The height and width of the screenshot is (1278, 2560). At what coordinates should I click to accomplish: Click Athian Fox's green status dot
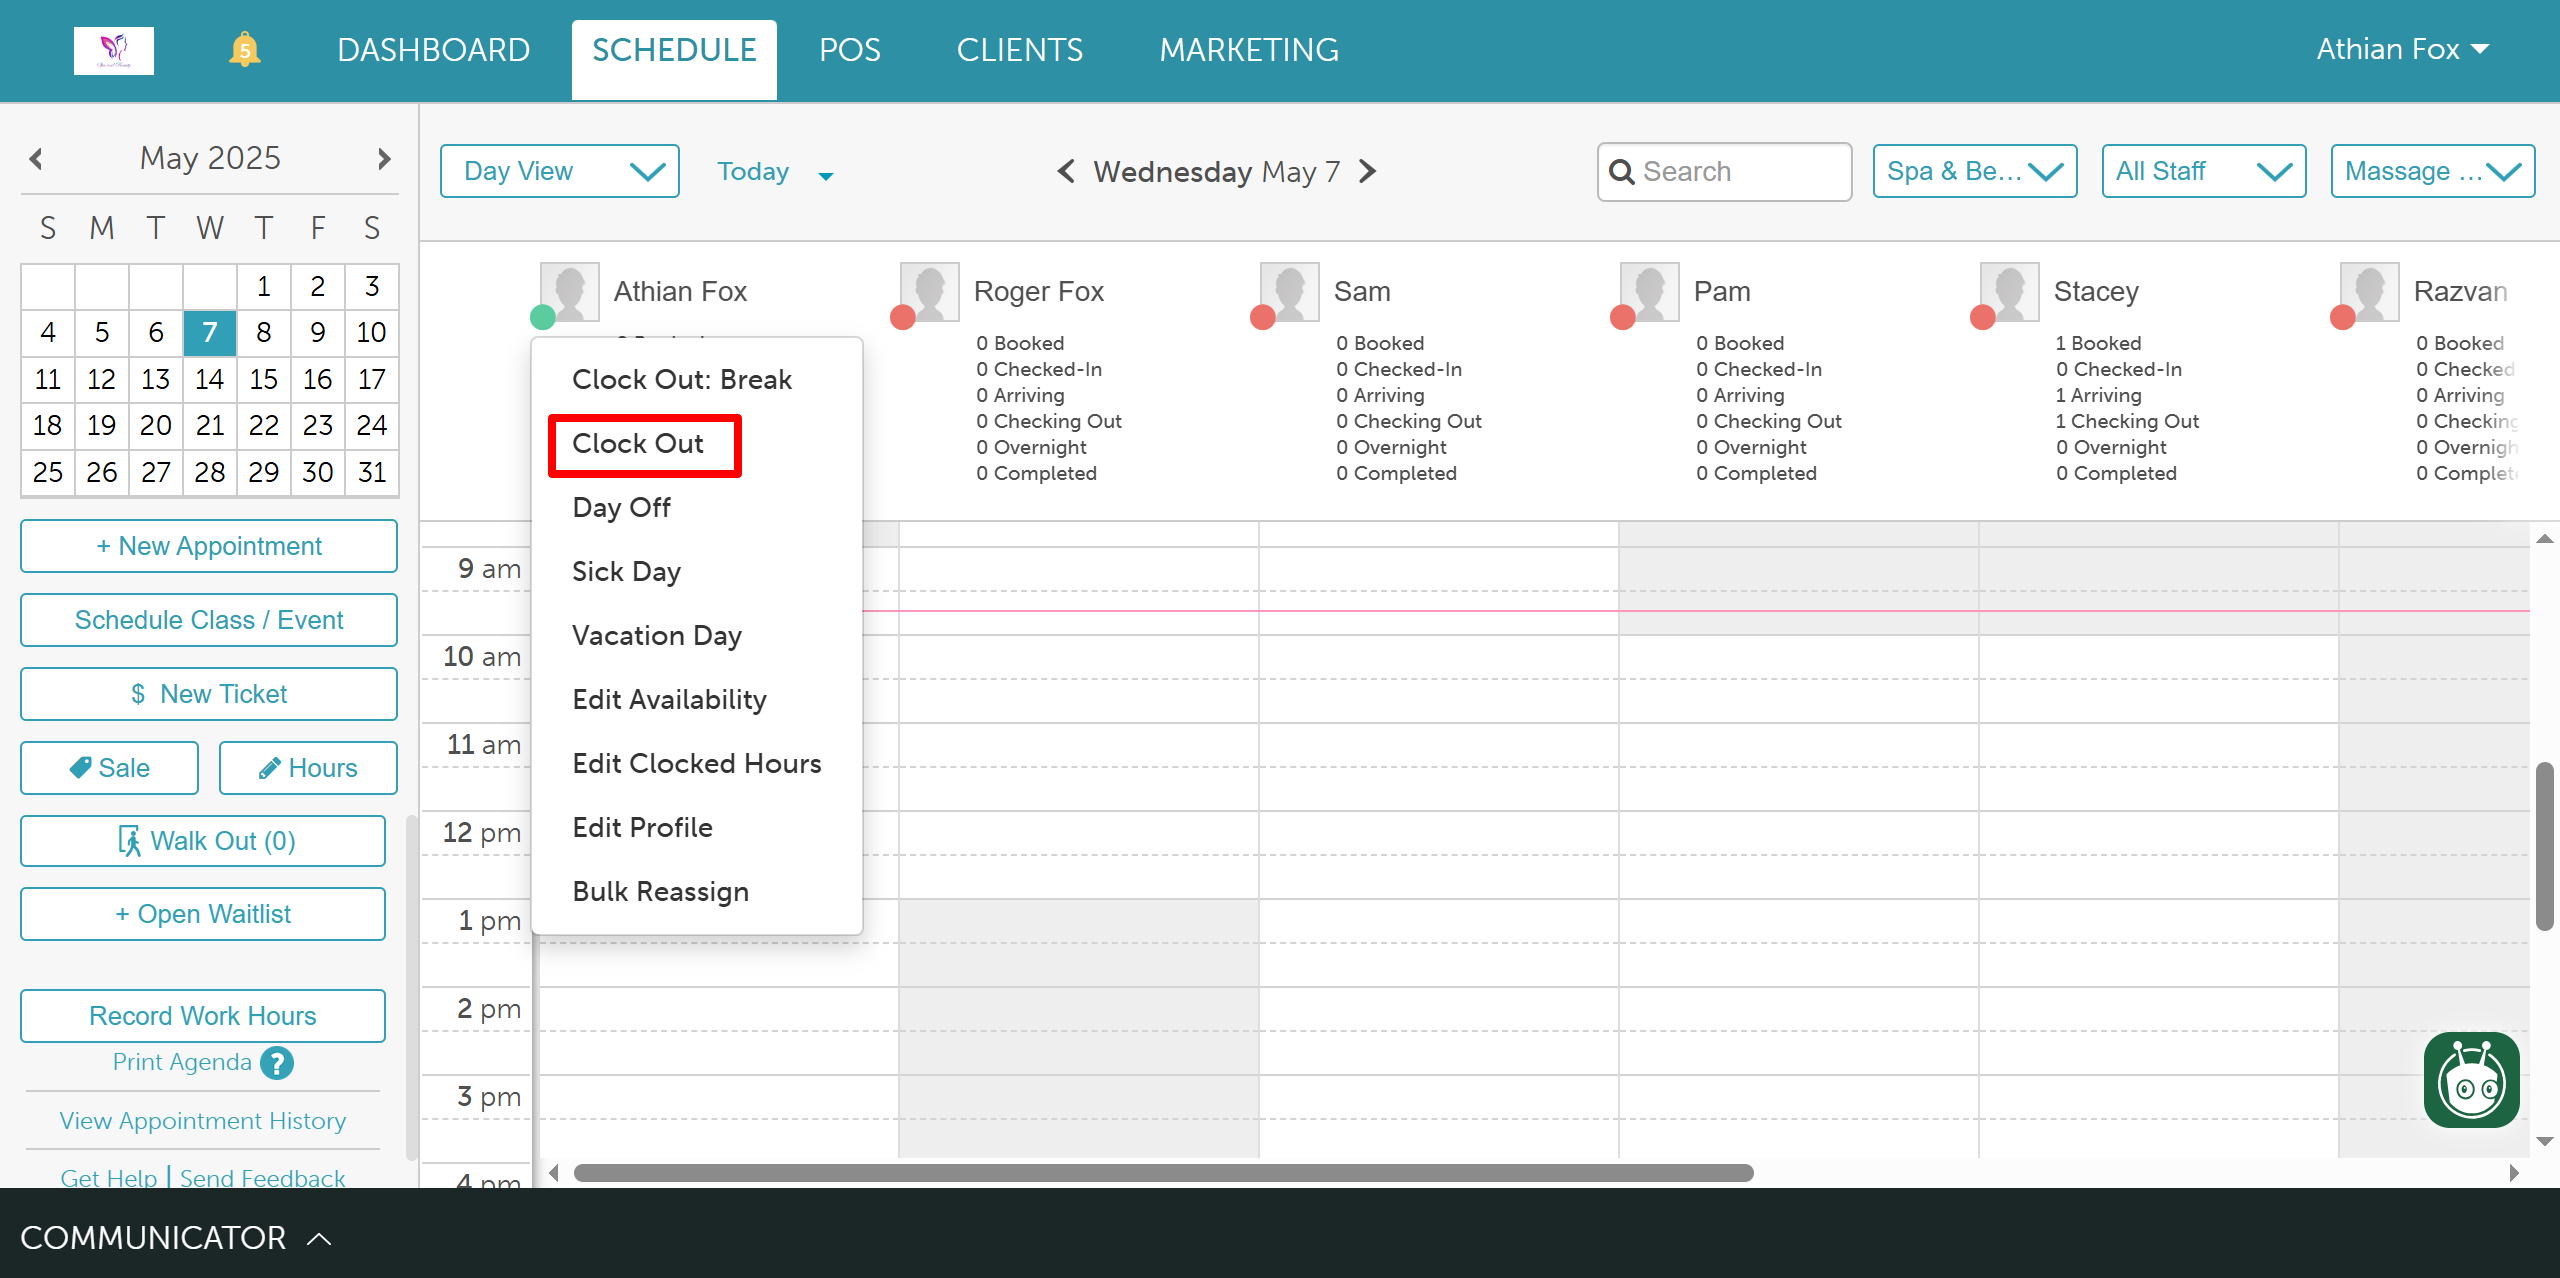[542, 318]
